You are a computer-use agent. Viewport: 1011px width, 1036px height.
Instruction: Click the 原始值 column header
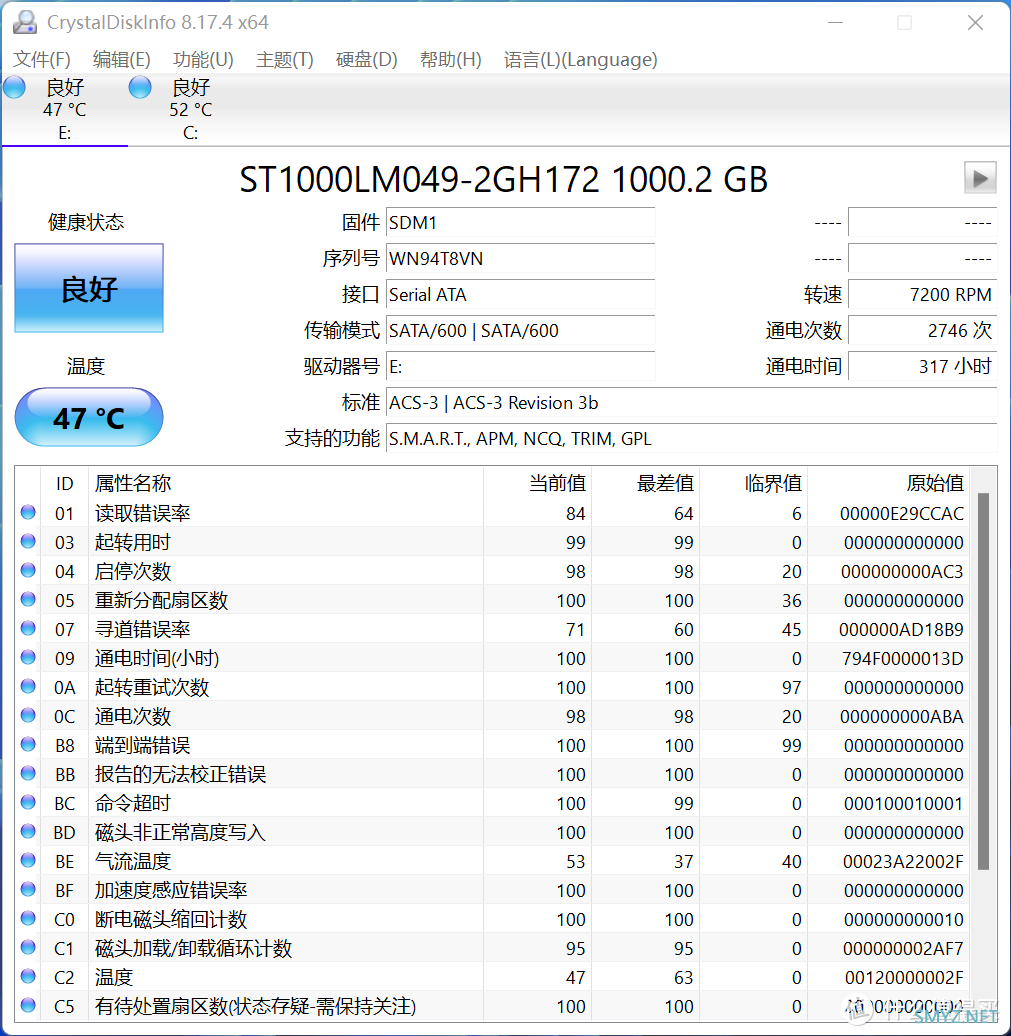tap(888, 484)
